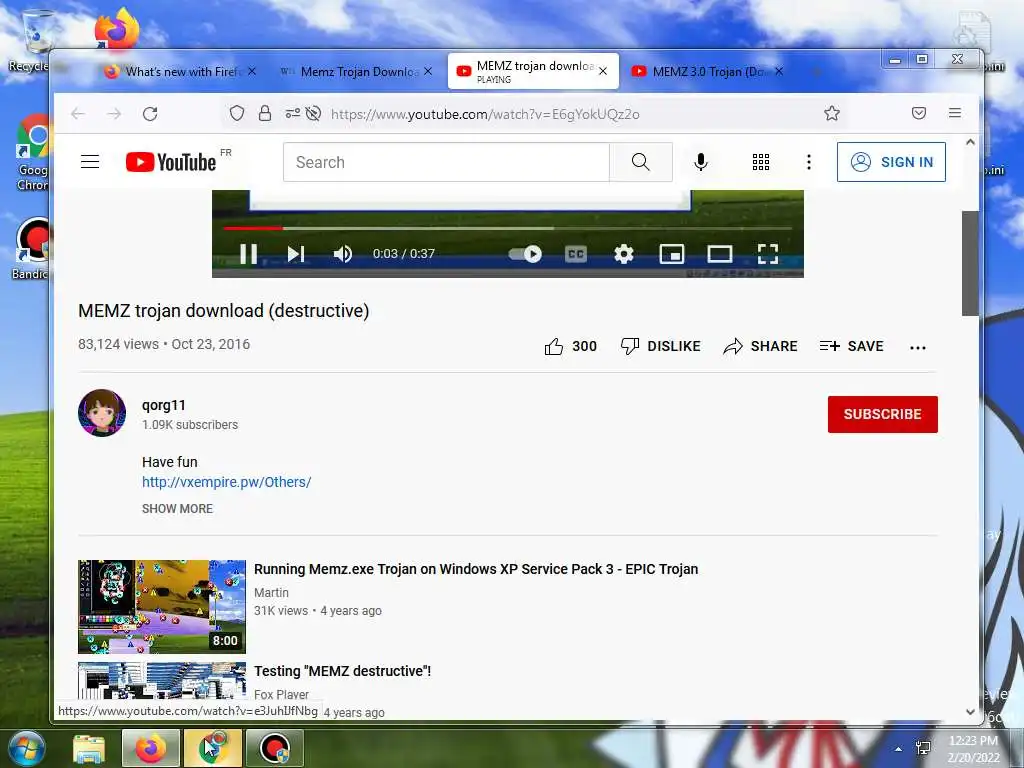Toggle closed captions (CC)
Image resolution: width=1024 pixels, height=768 pixels.
tap(575, 253)
